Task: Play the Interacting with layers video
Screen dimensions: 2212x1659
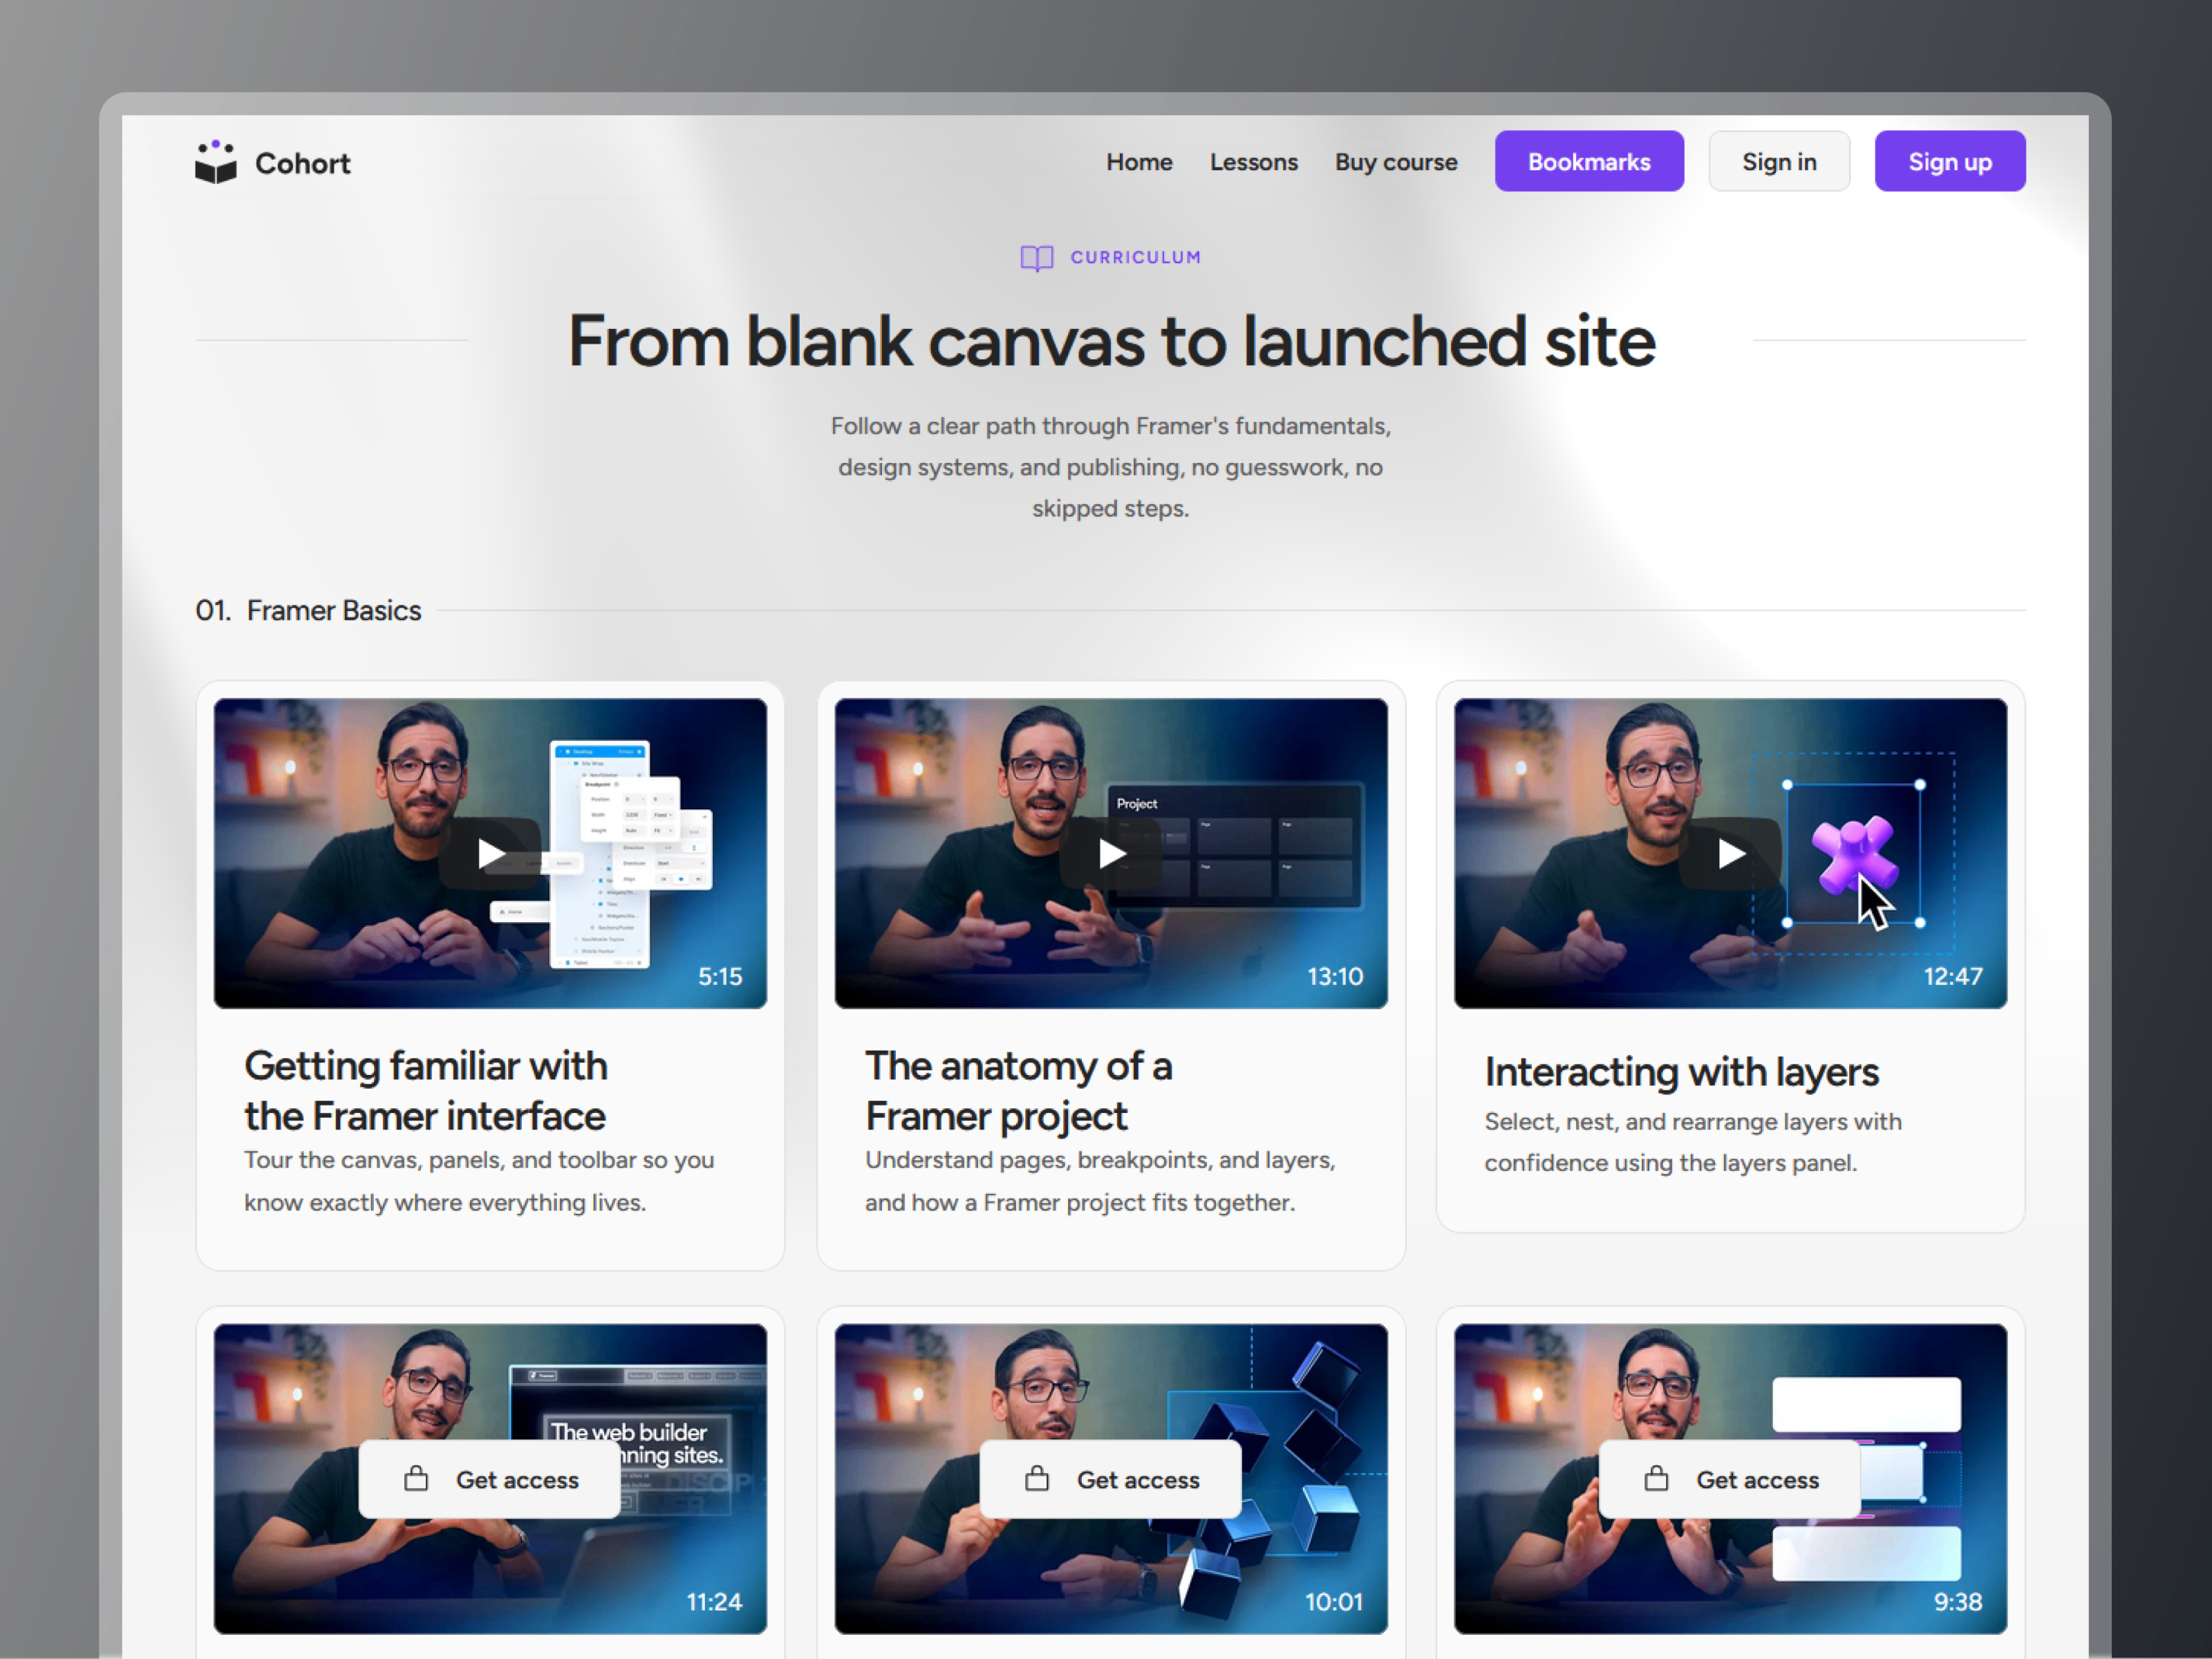Action: [1731, 853]
